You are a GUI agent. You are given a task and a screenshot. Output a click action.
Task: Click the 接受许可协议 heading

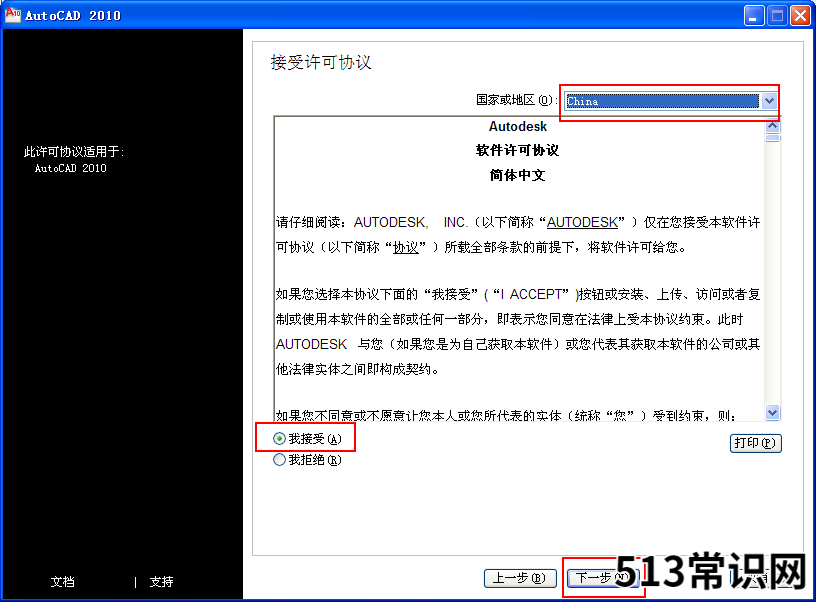[321, 62]
